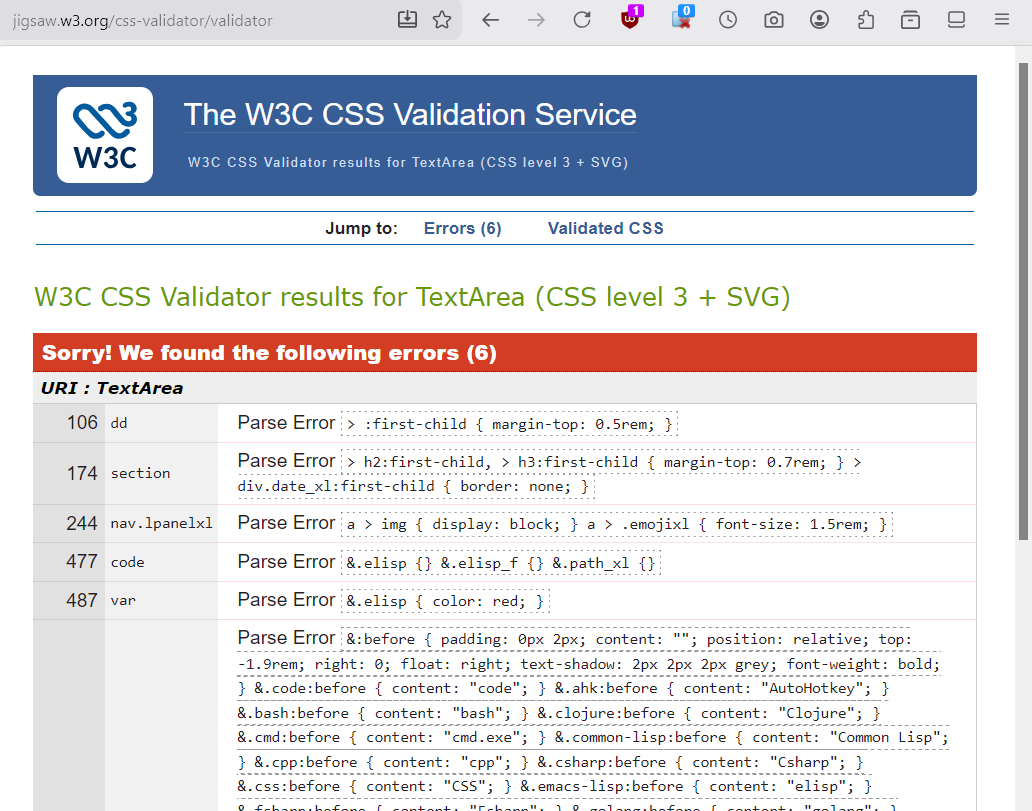Click the 'URI : TextArea' heading
The width and height of the screenshot is (1032, 811).
coord(112,388)
